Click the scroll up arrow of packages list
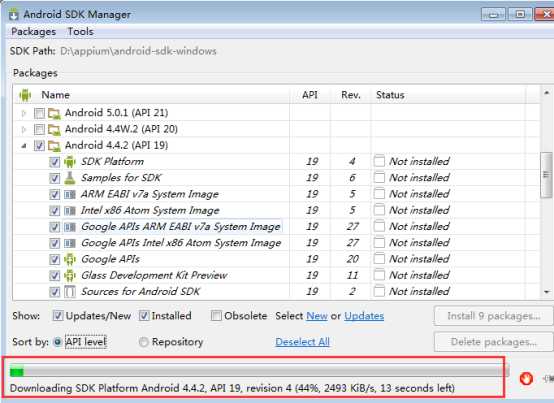This screenshot has width=554, height=403. pyautogui.click(x=547, y=93)
